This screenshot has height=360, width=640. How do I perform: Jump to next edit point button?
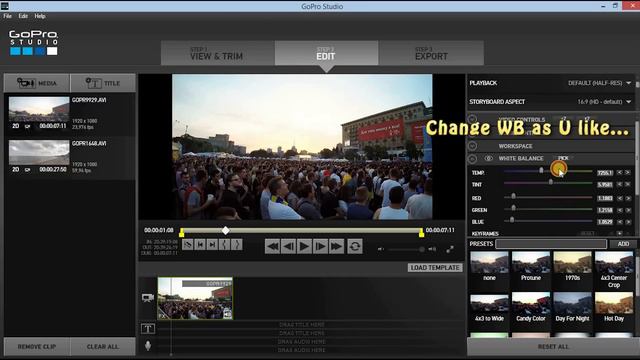click(x=212, y=244)
